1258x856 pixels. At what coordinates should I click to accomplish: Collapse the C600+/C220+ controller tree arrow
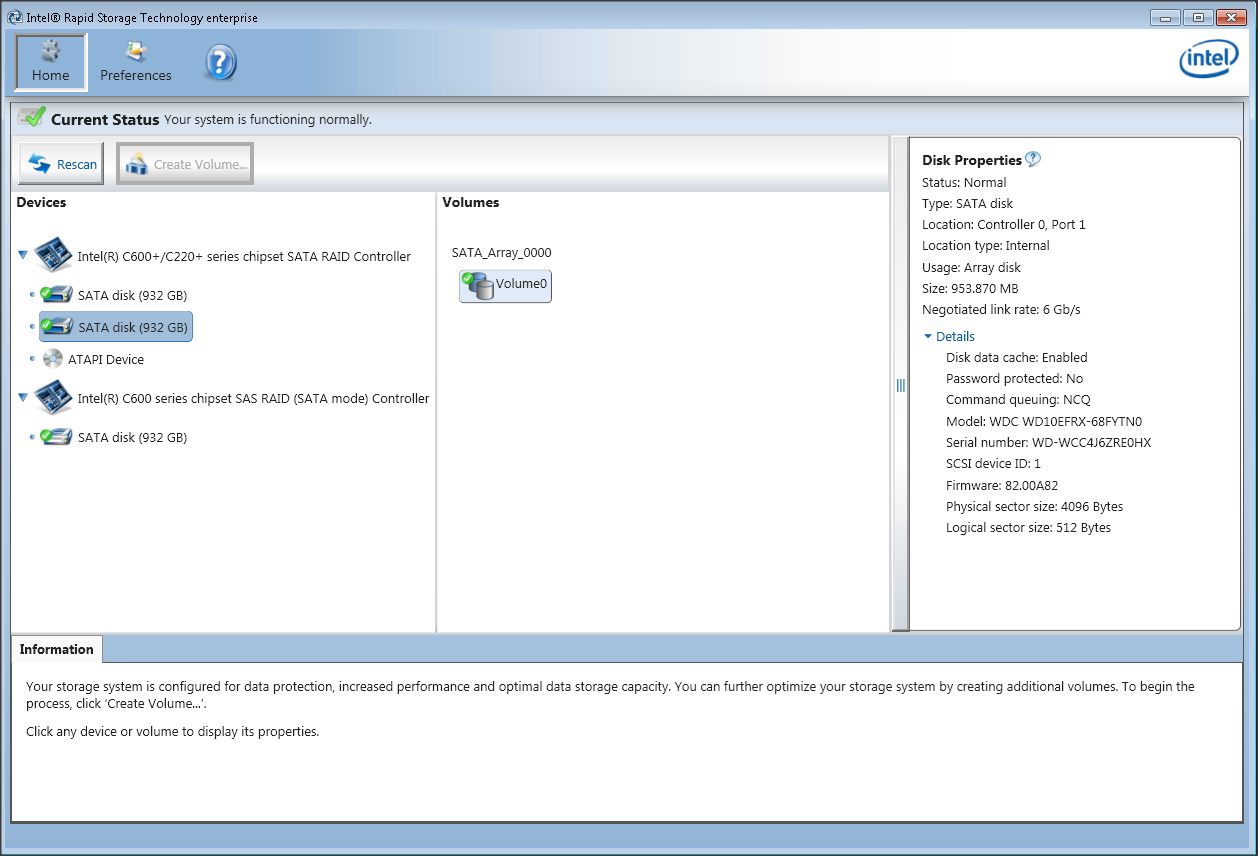coord(22,254)
